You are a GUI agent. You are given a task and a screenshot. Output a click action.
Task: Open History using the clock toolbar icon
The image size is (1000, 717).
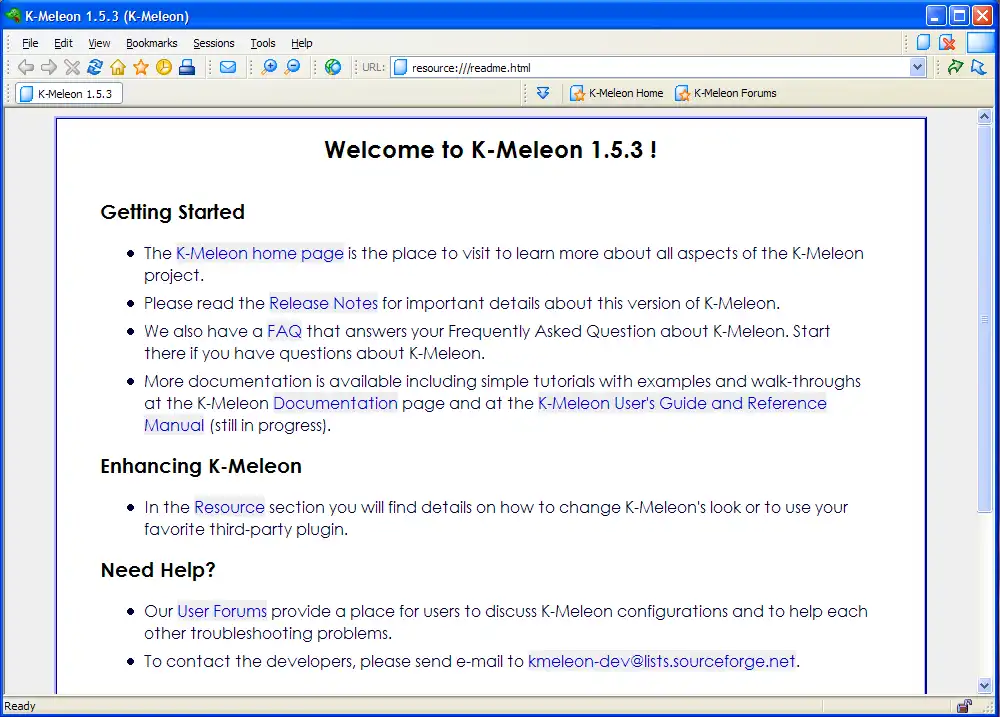(x=163, y=67)
